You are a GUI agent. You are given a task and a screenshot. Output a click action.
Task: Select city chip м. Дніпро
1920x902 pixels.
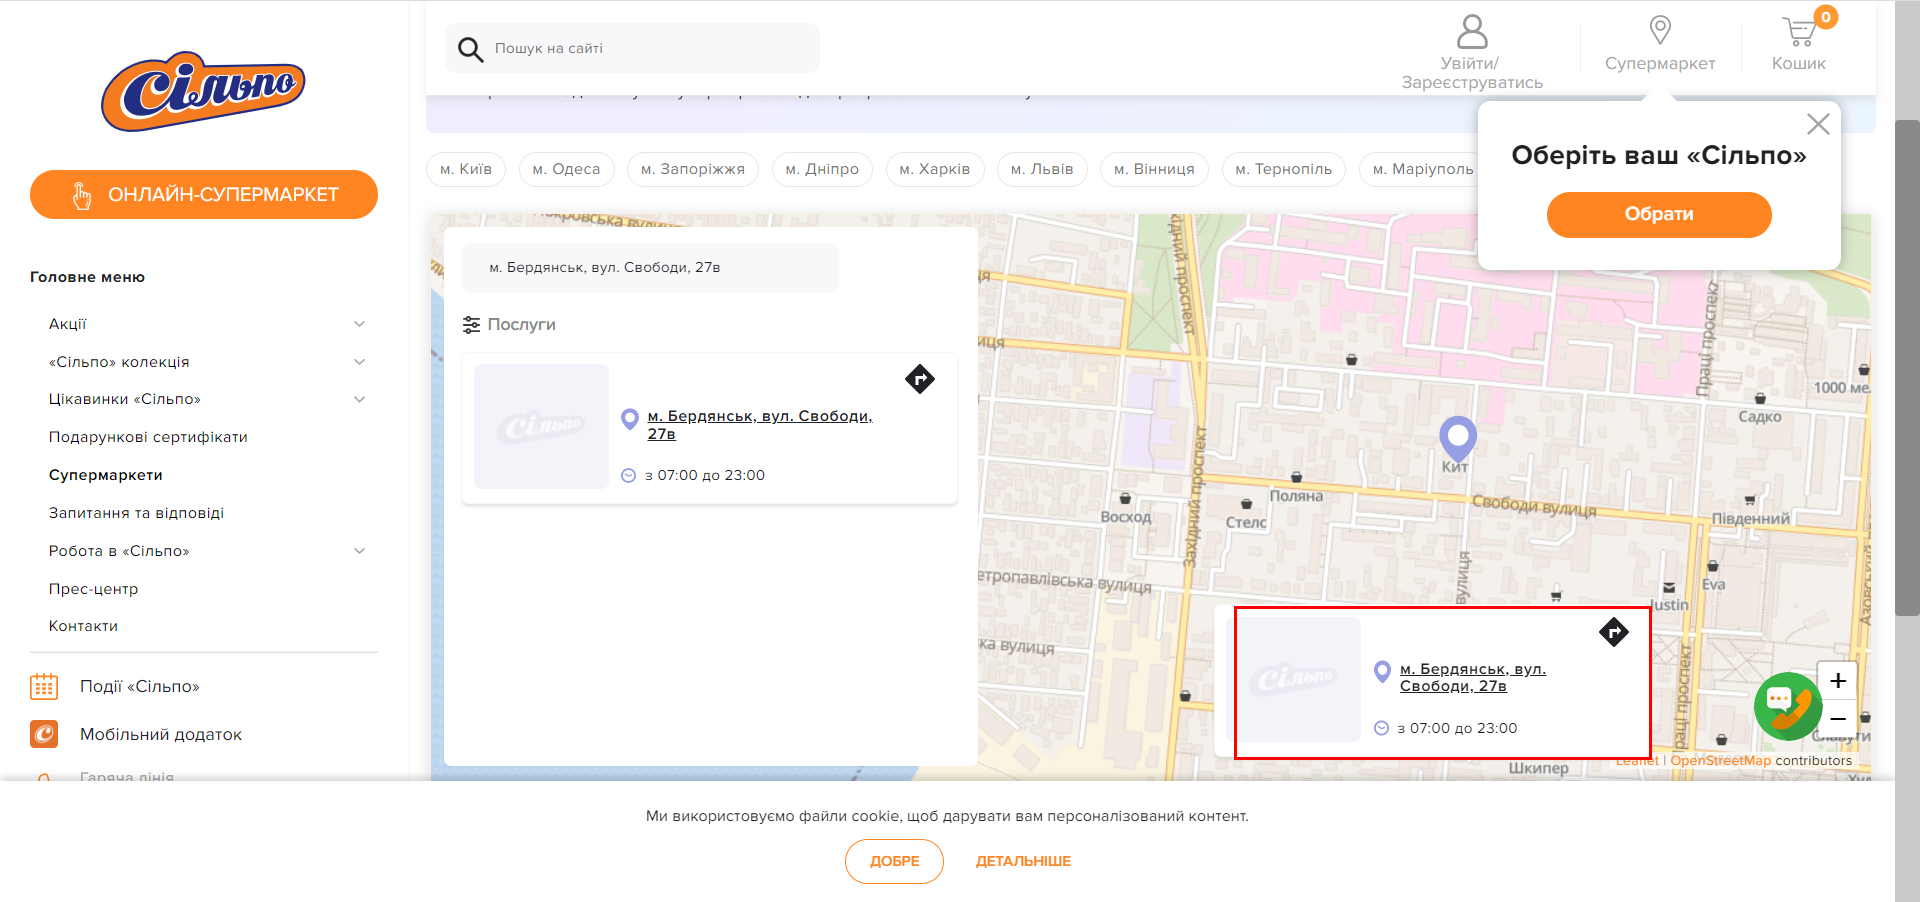tap(822, 169)
